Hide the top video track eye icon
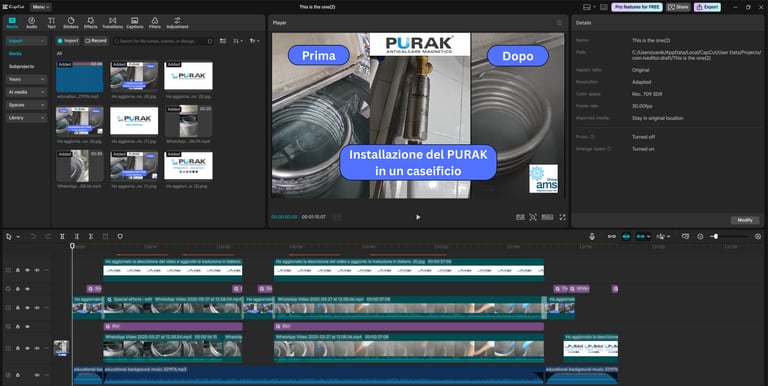Screen dimensions: 768x386 click(x=27, y=270)
